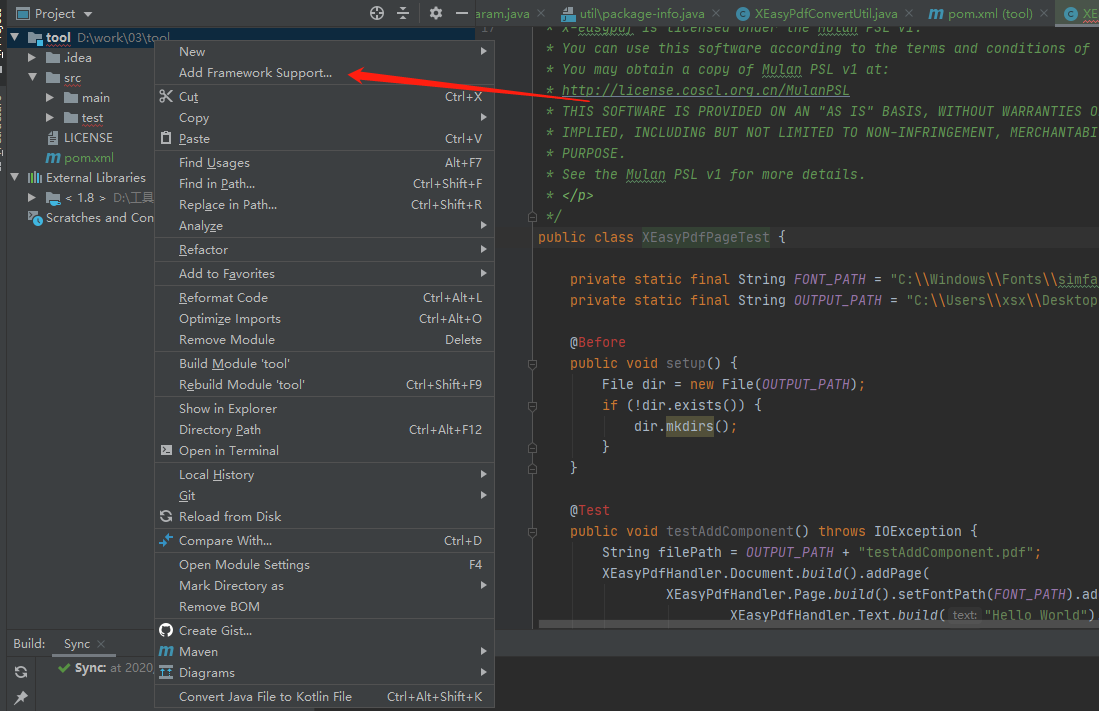Click the build resync icon
Viewport: 1099px width, 711px height.
point(21,672)
